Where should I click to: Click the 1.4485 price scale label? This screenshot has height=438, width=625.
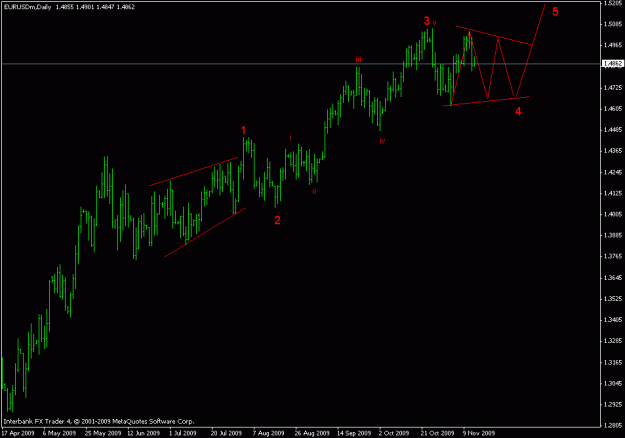pos(613,130)
